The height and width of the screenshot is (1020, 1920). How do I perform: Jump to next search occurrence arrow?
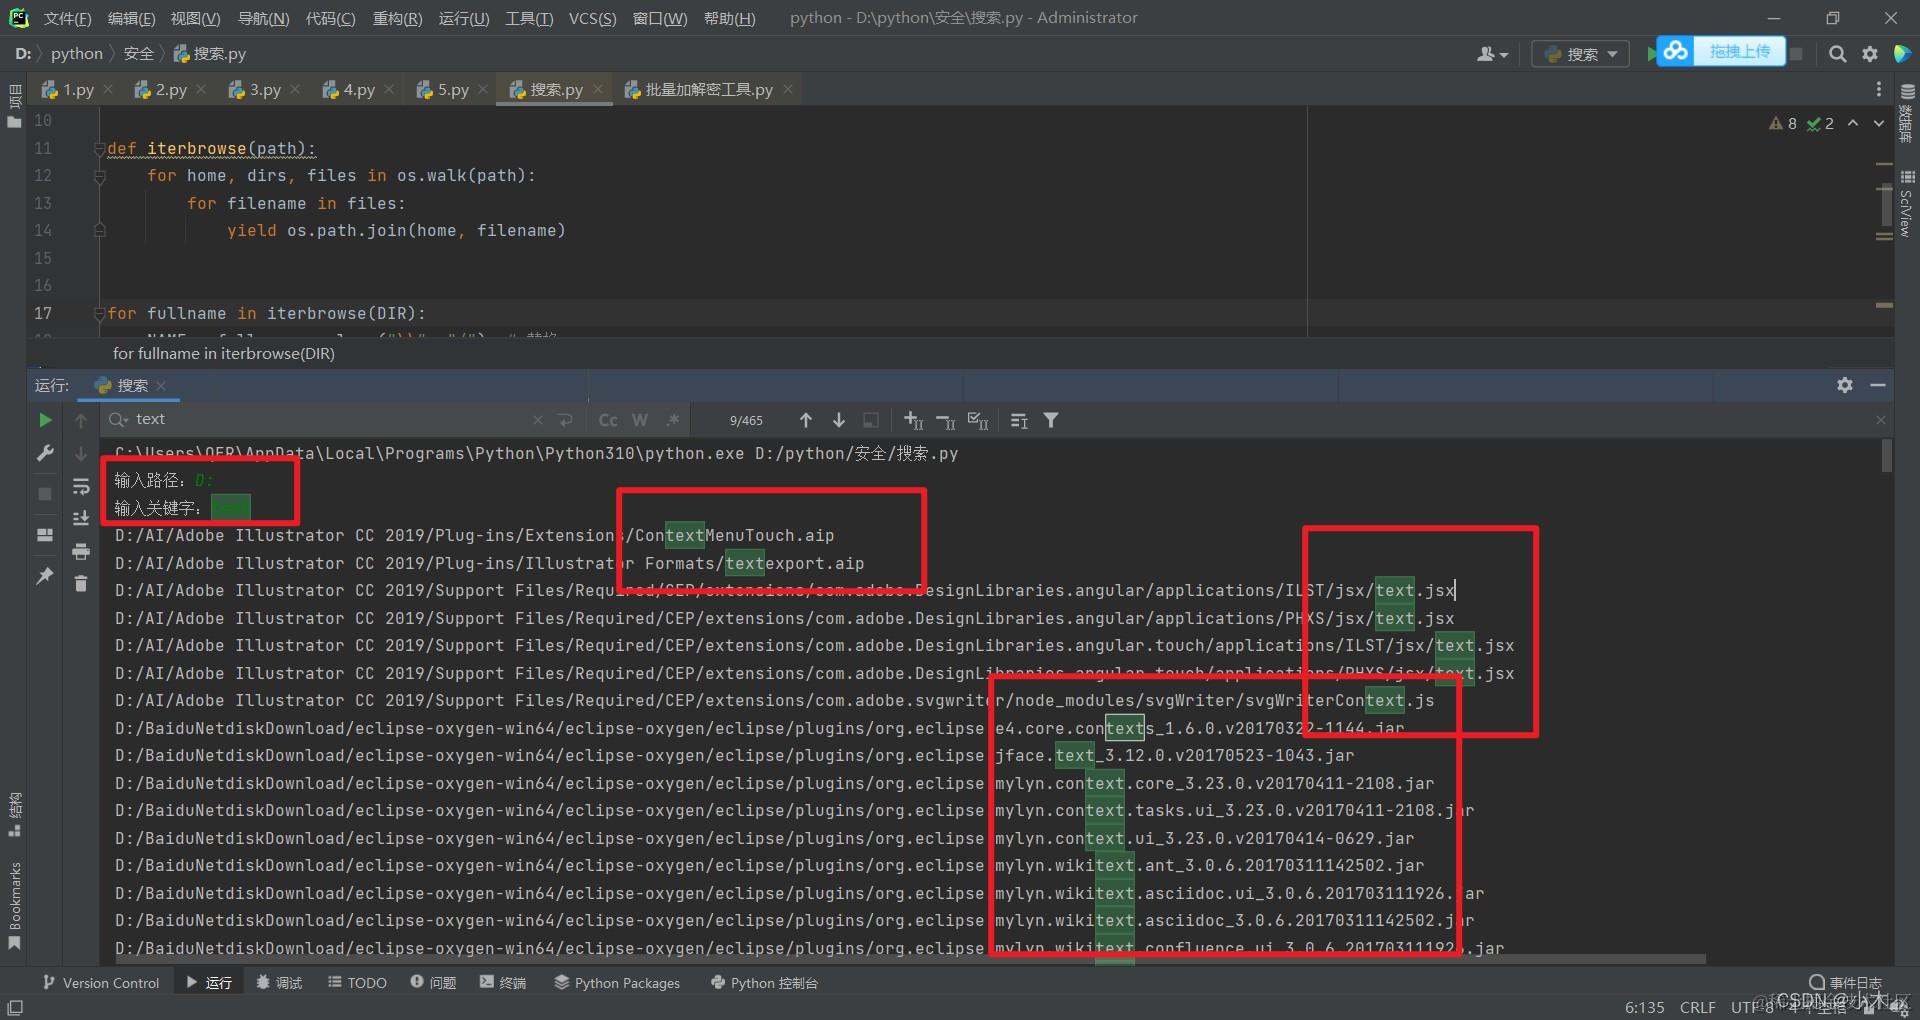coord(839,420)
